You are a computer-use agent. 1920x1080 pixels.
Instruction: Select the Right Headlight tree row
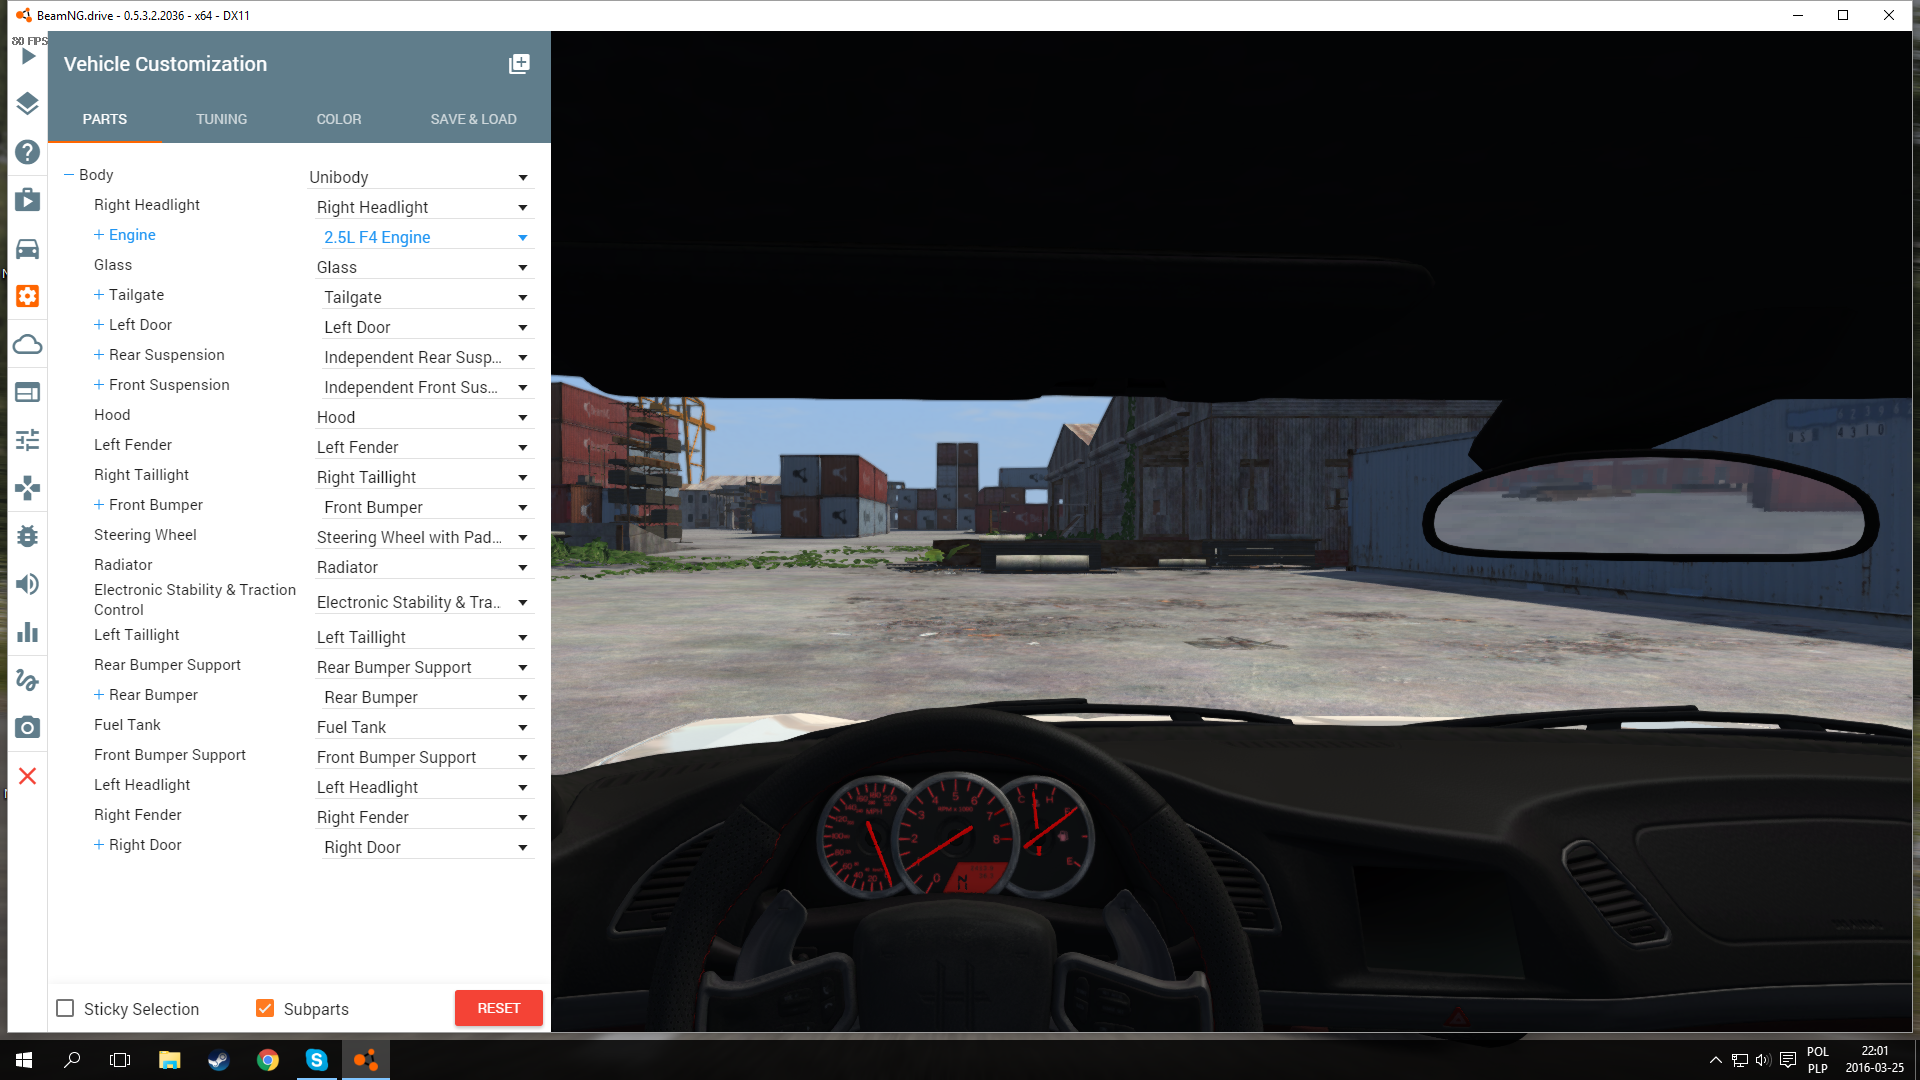[x=147, y=205]
